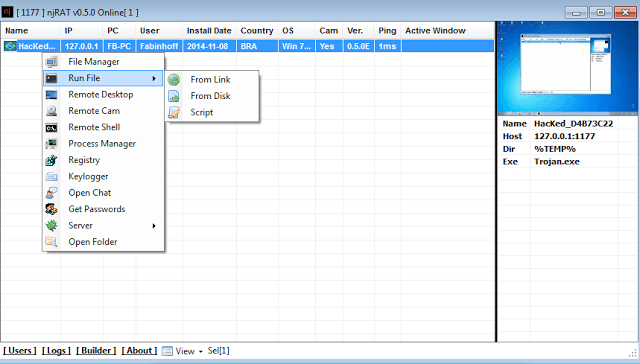
Task: Open the View dropdown arrow
Action: [200, 351]
